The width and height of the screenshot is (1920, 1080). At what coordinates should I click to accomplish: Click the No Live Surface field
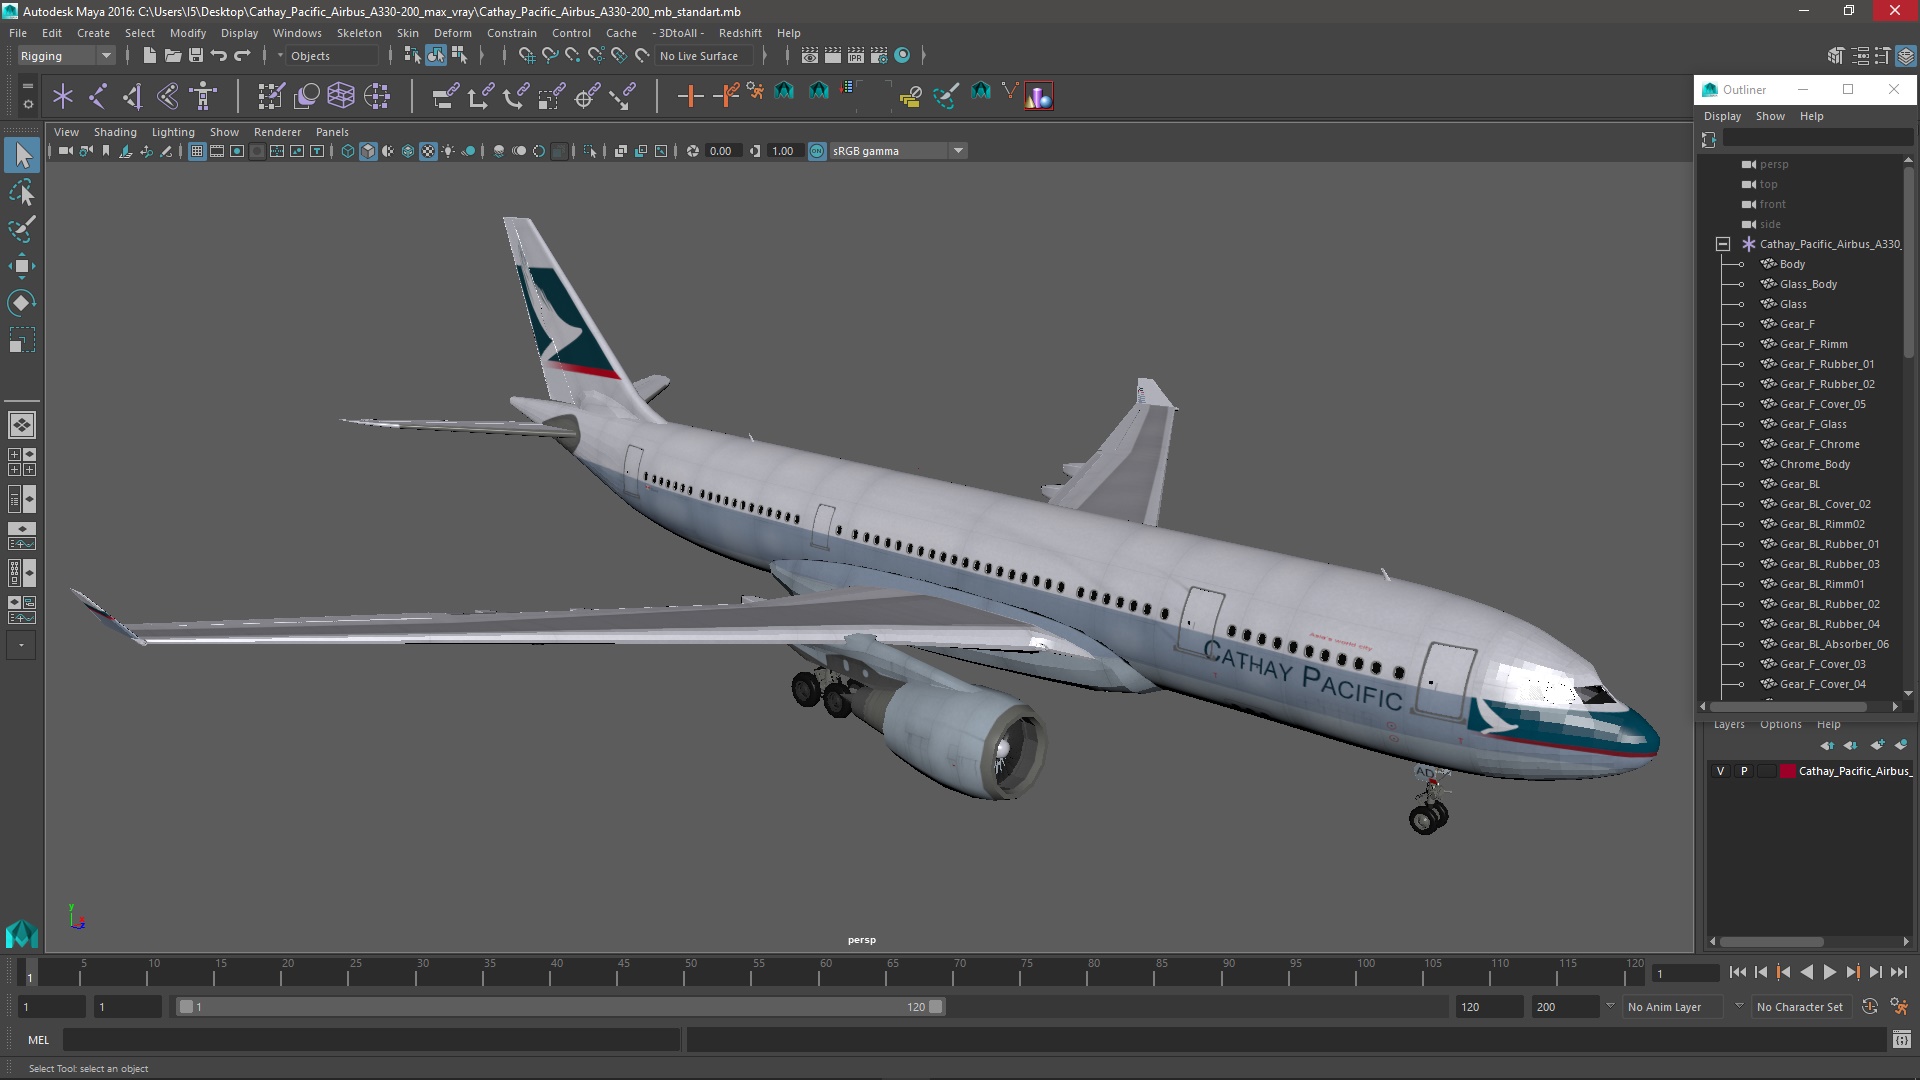(x=704, y=56)
